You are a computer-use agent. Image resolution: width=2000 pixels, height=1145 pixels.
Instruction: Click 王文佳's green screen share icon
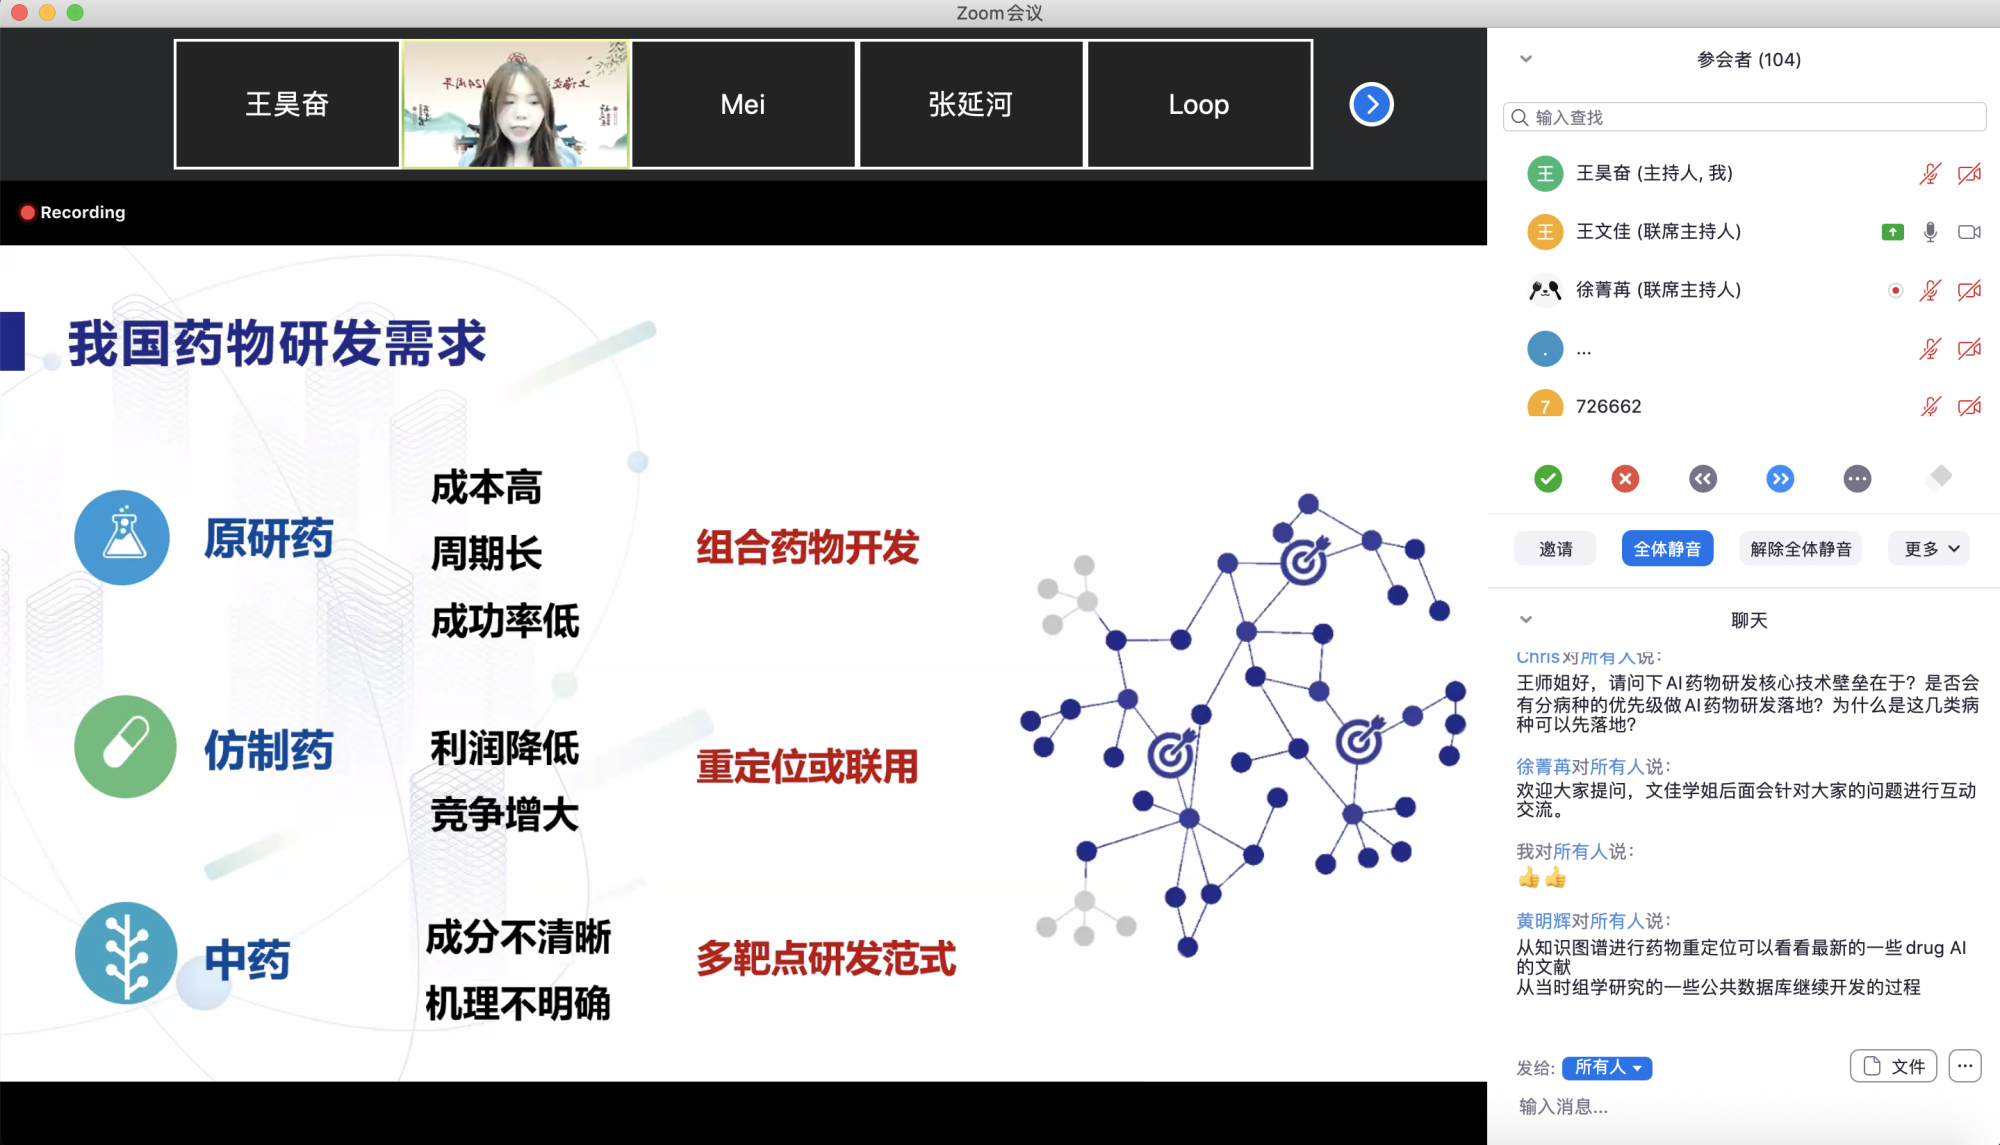1892,232
